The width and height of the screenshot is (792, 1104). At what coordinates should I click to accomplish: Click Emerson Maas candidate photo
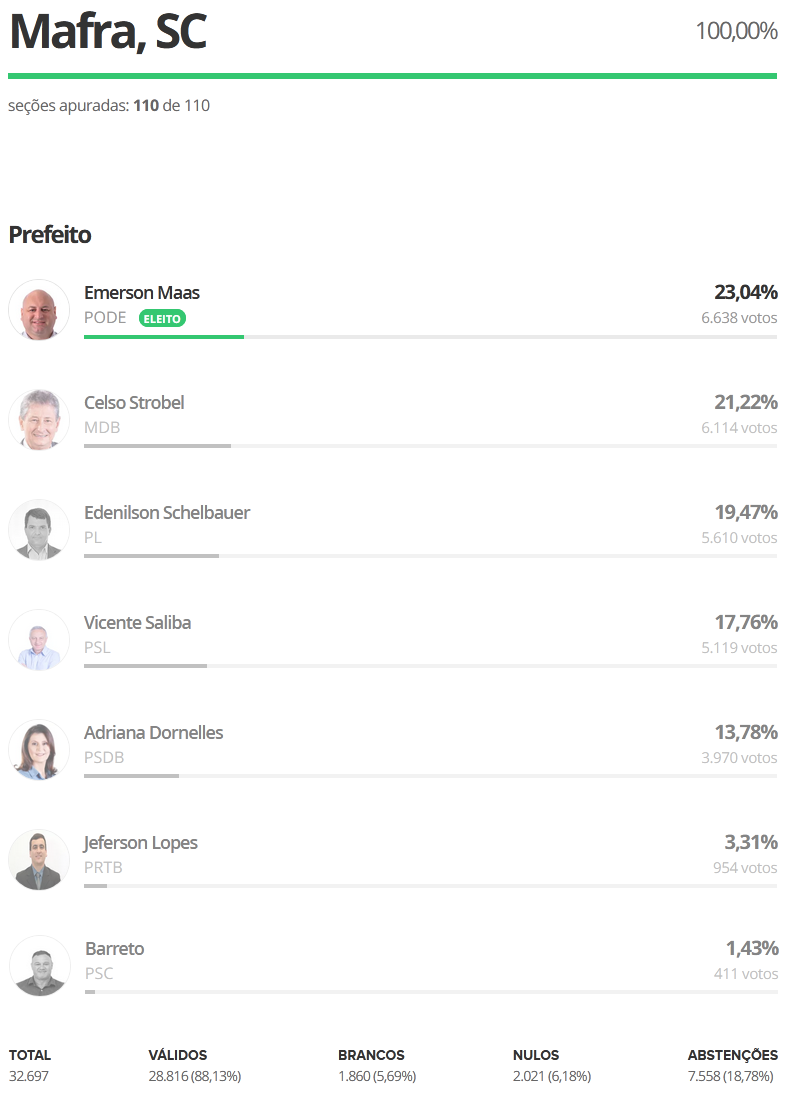pos(39,310)
